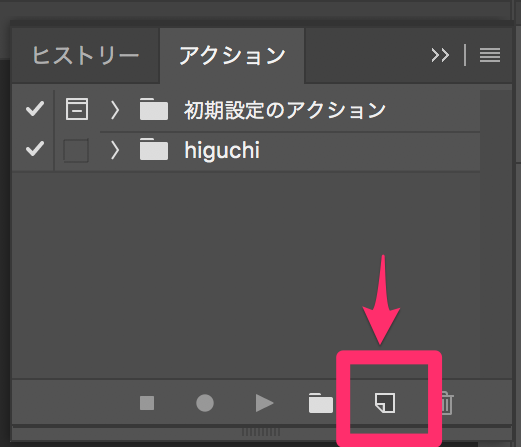Click the trash delete icon
The width and height of the screenshot is (521, 447).
[x=447, y=403]
